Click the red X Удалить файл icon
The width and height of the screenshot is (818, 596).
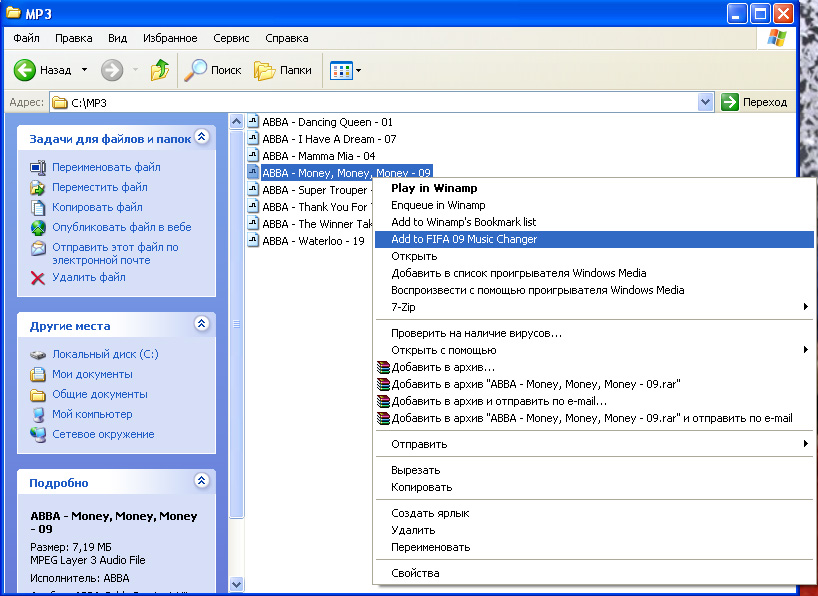pos(38,278)
